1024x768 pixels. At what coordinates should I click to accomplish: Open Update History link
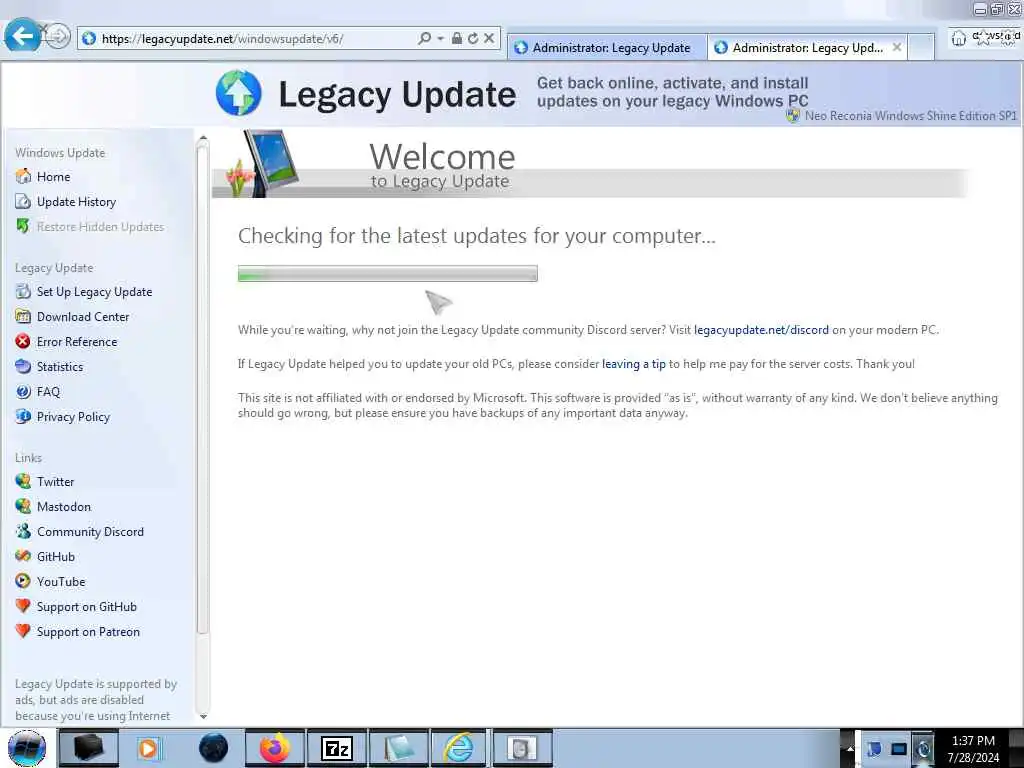click(76, 202)
